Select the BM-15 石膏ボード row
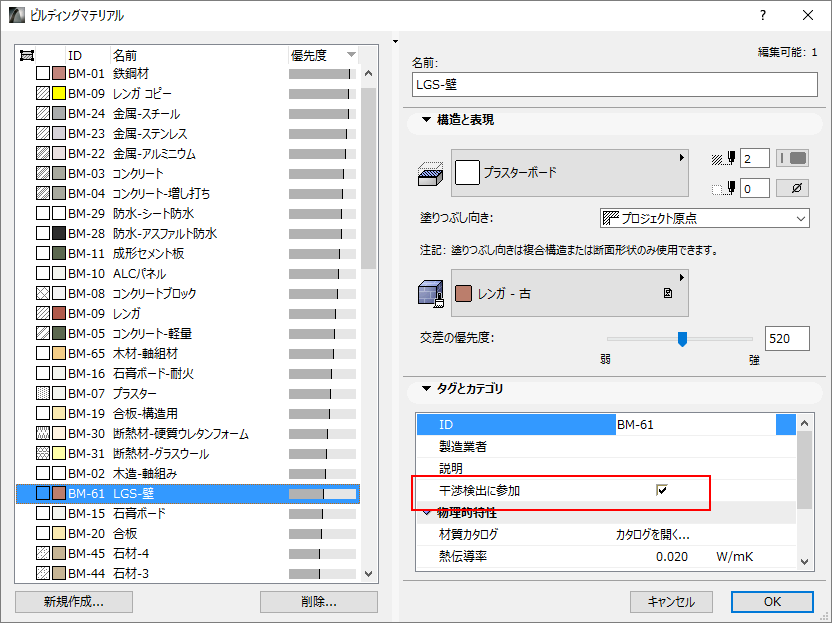Image resolution: width=832 pixels, height=623 pixels. 188,514
